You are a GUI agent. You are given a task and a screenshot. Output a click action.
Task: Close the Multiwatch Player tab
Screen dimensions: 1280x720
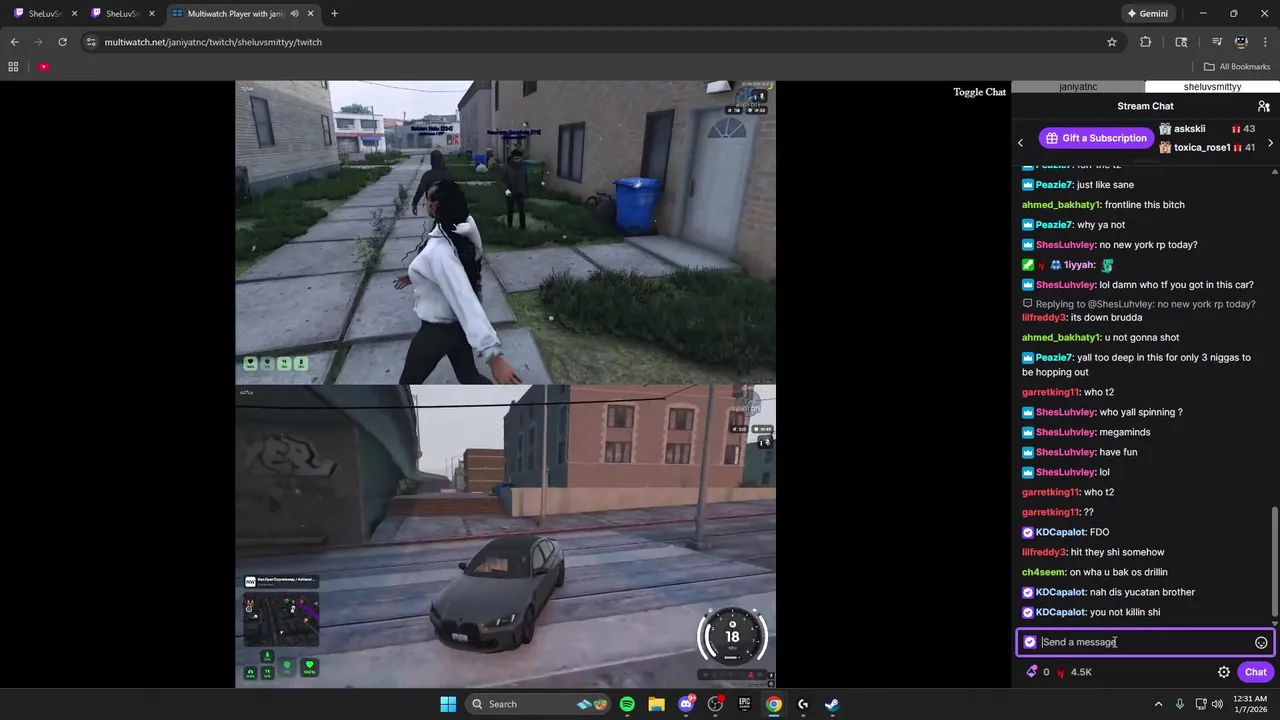310,13
